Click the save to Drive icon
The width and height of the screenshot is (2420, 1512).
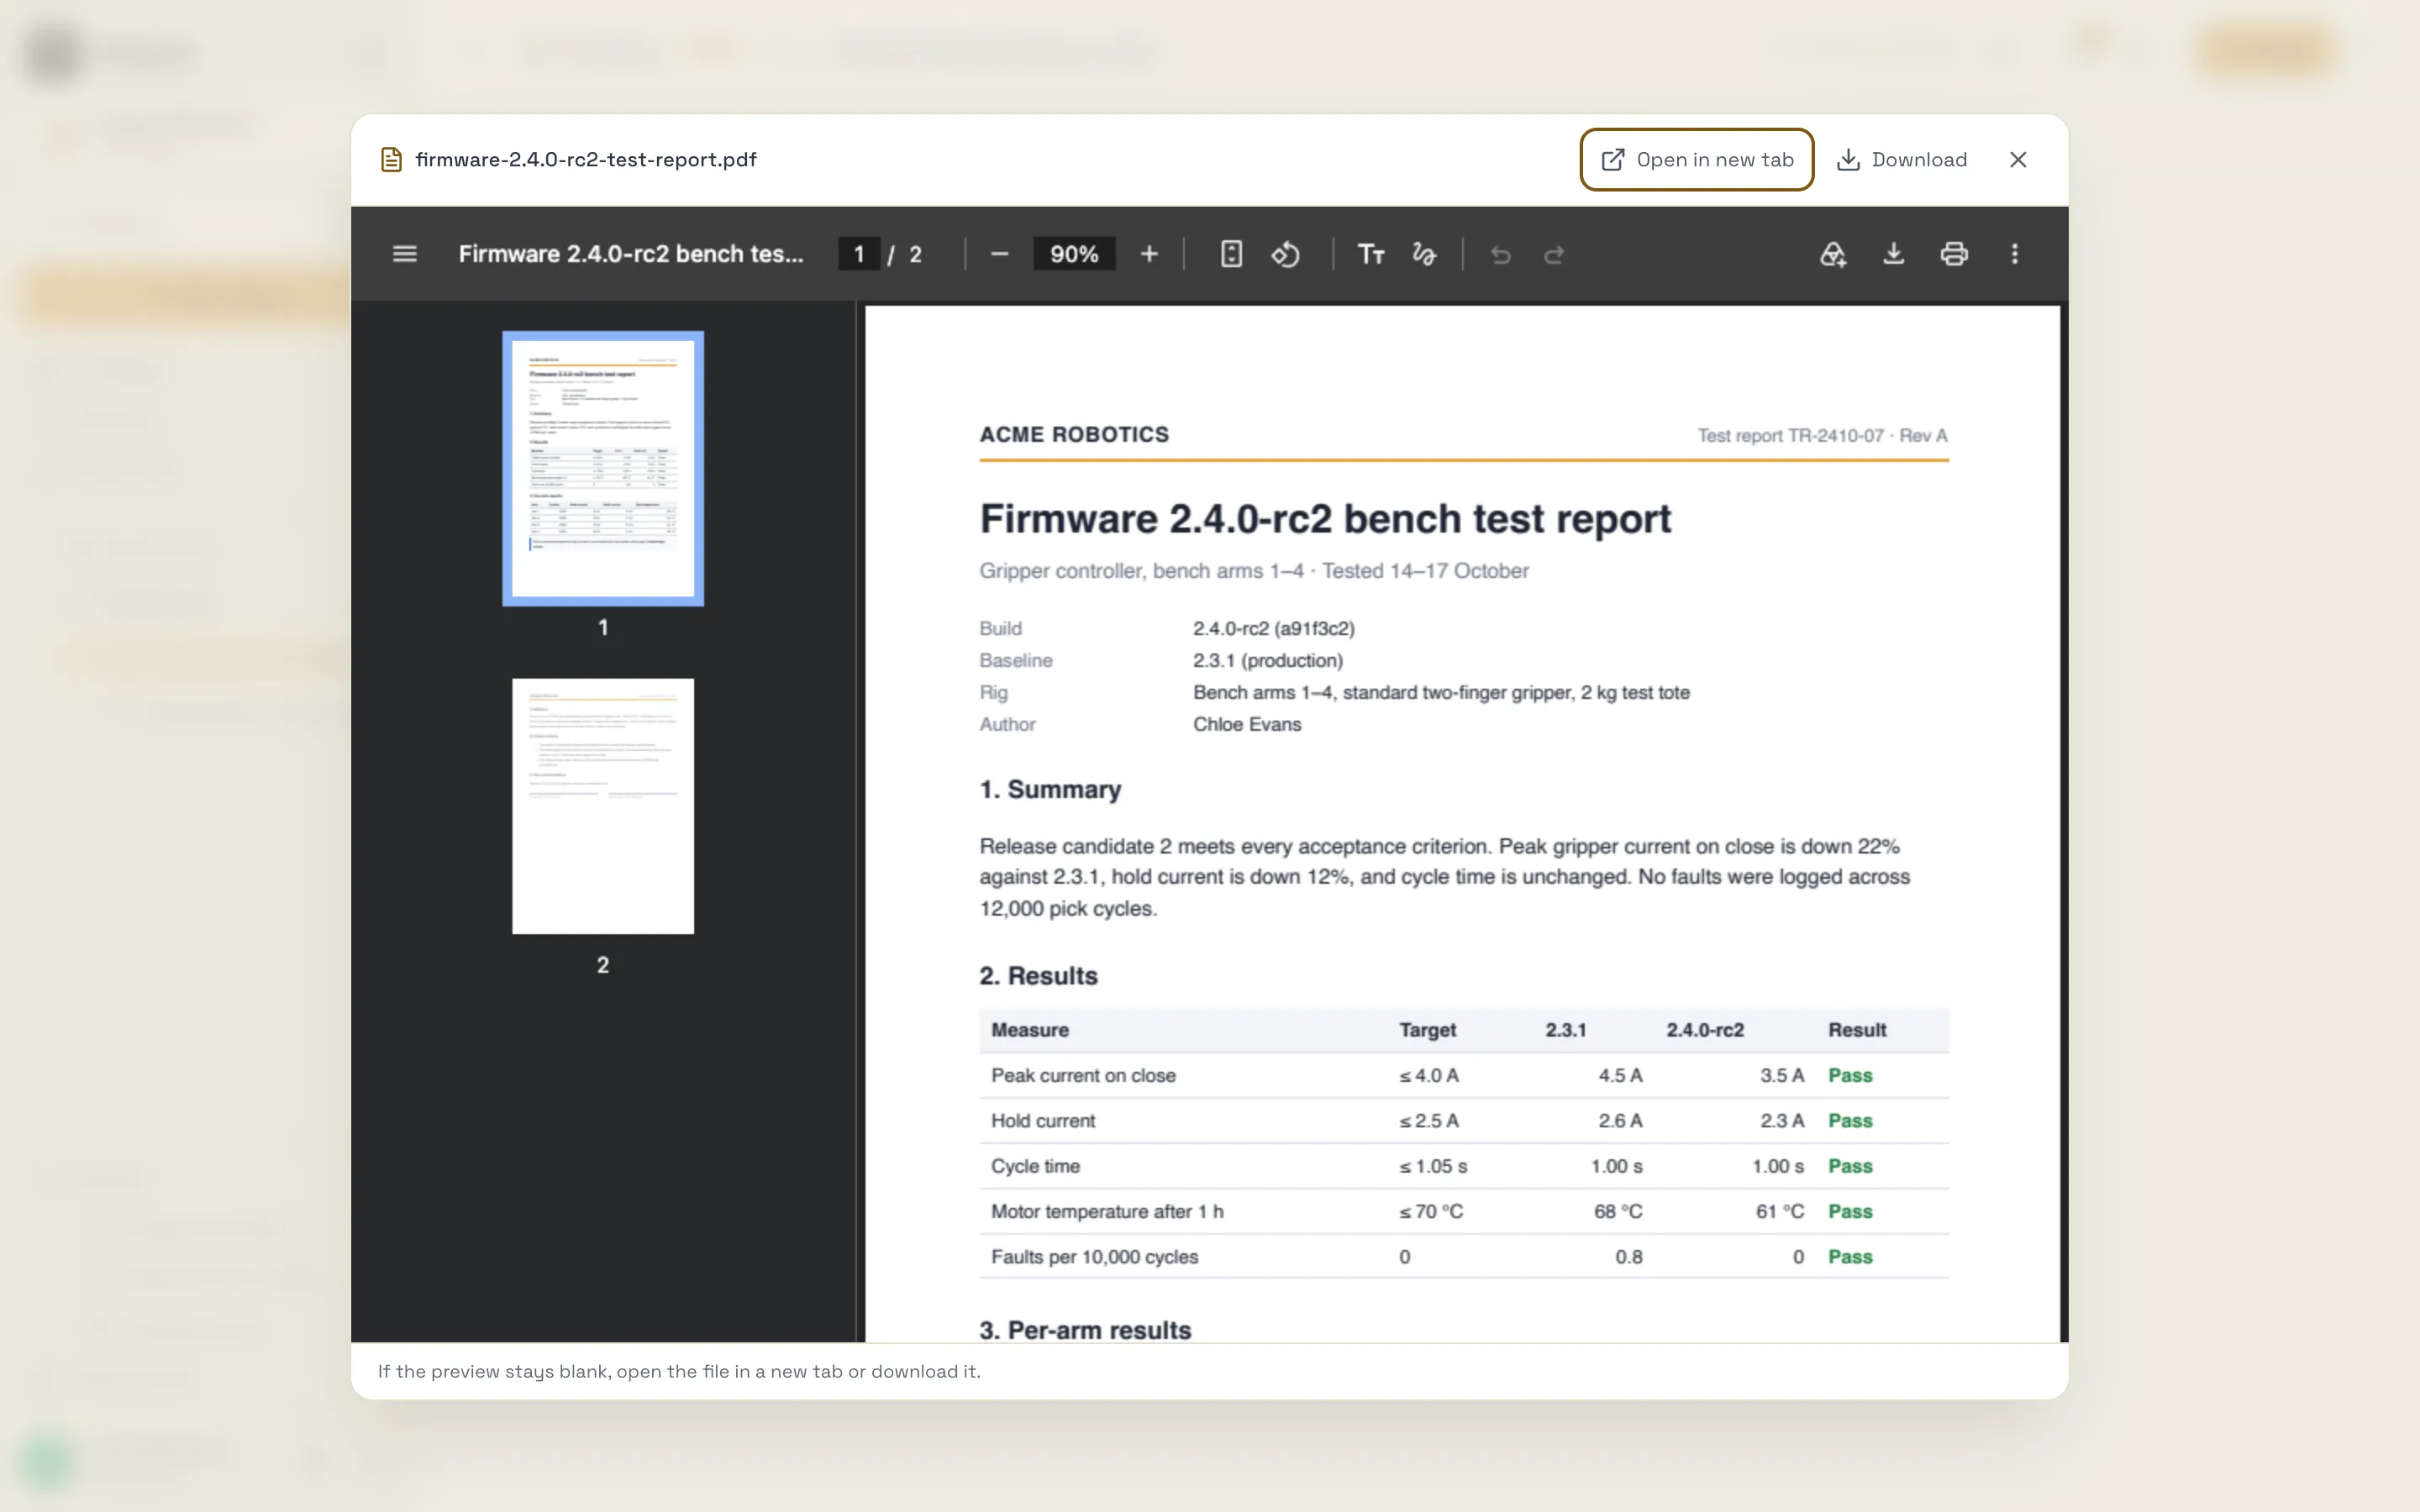pos(1833,254)
